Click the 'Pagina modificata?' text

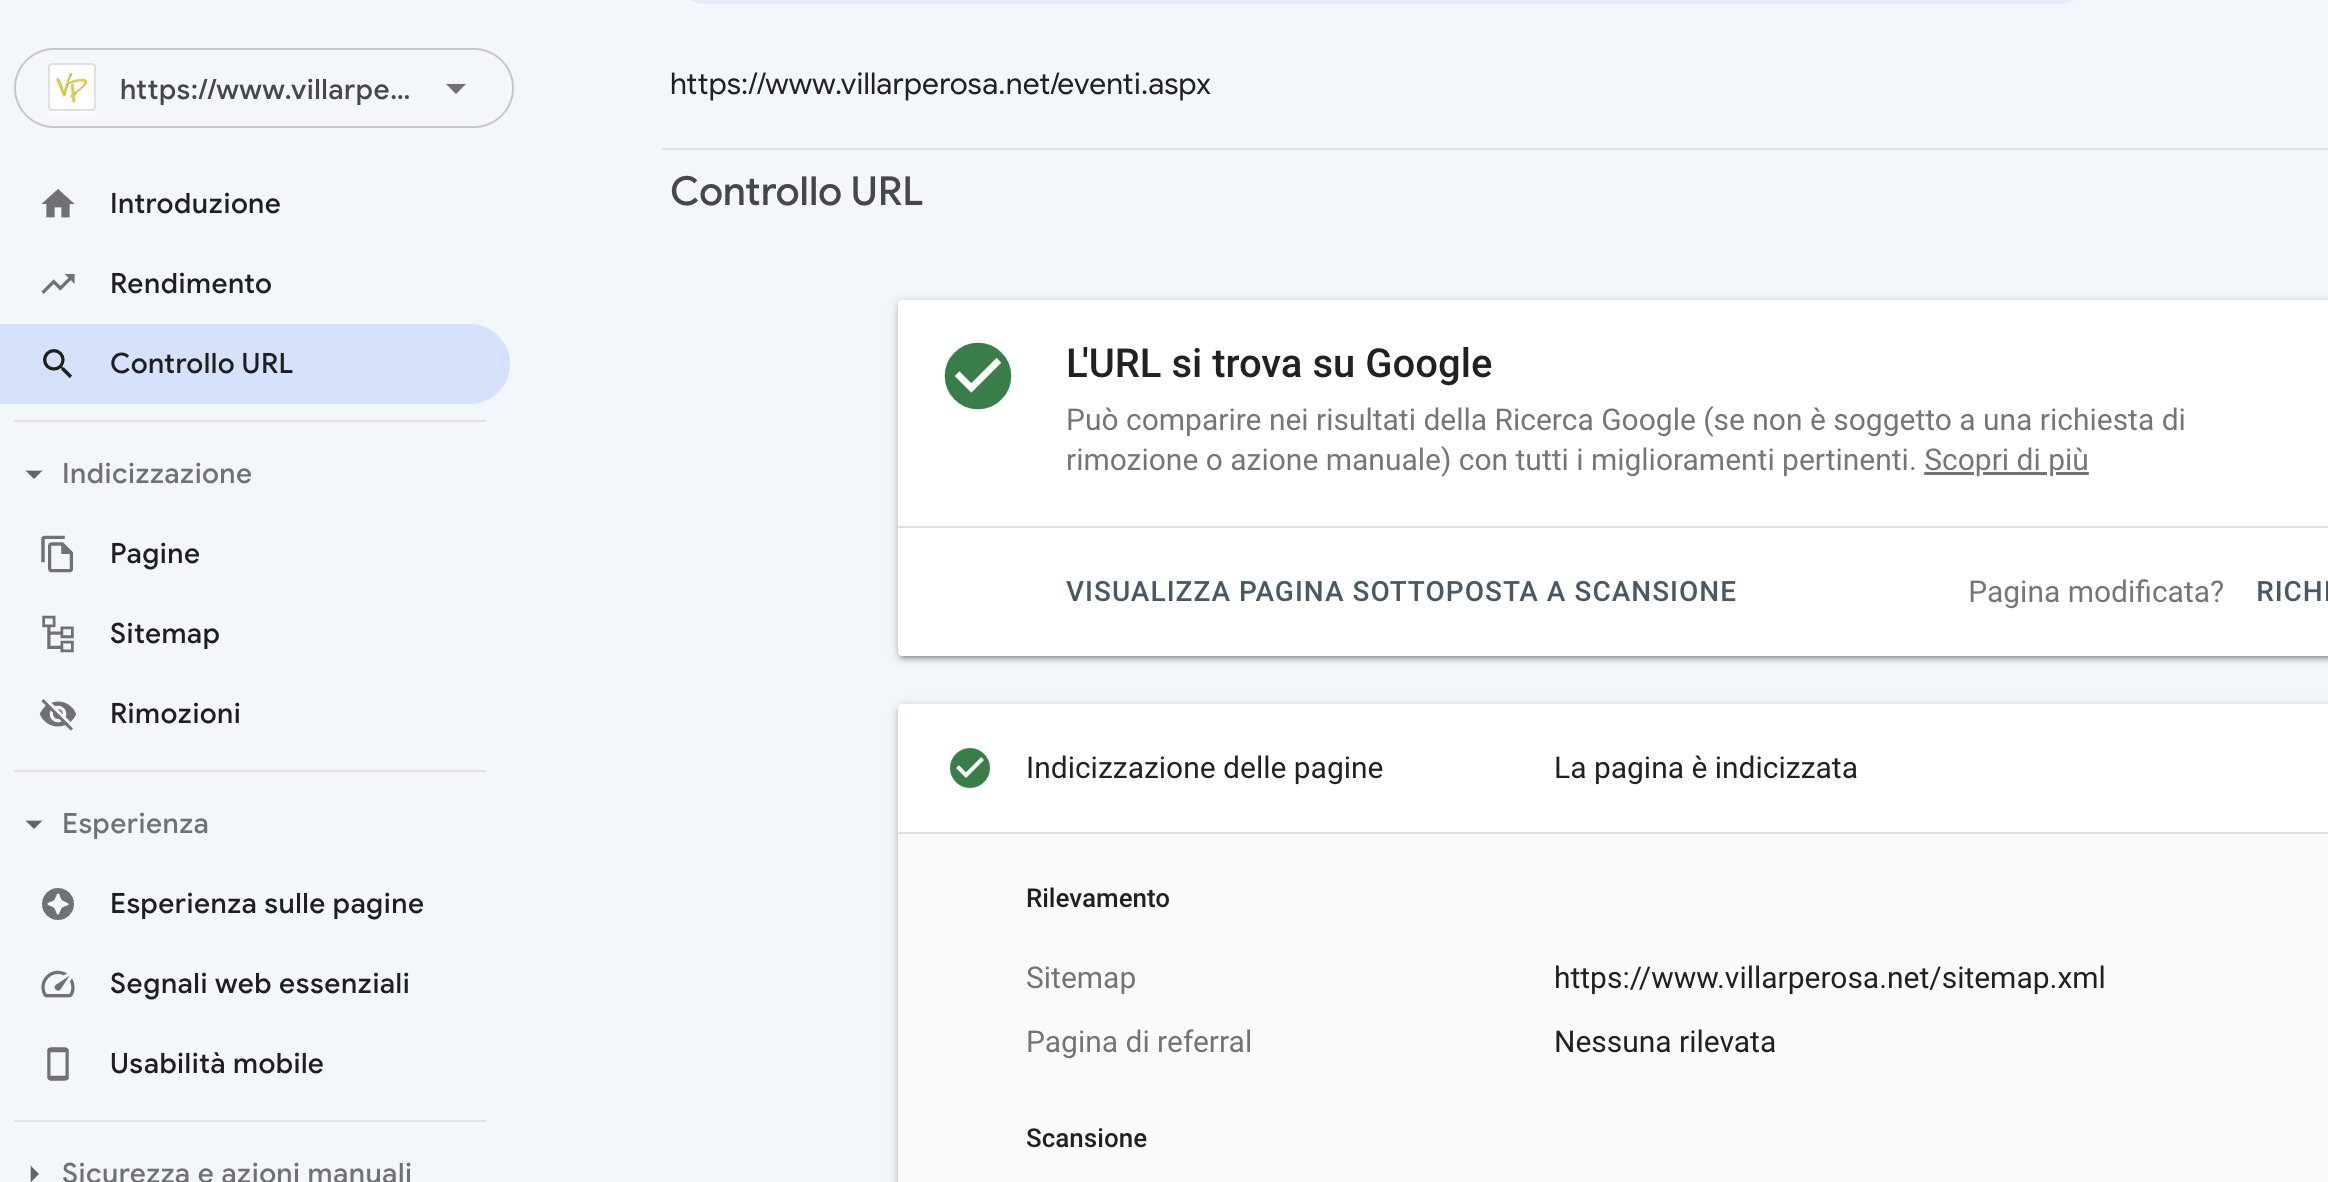[2096, 592]
